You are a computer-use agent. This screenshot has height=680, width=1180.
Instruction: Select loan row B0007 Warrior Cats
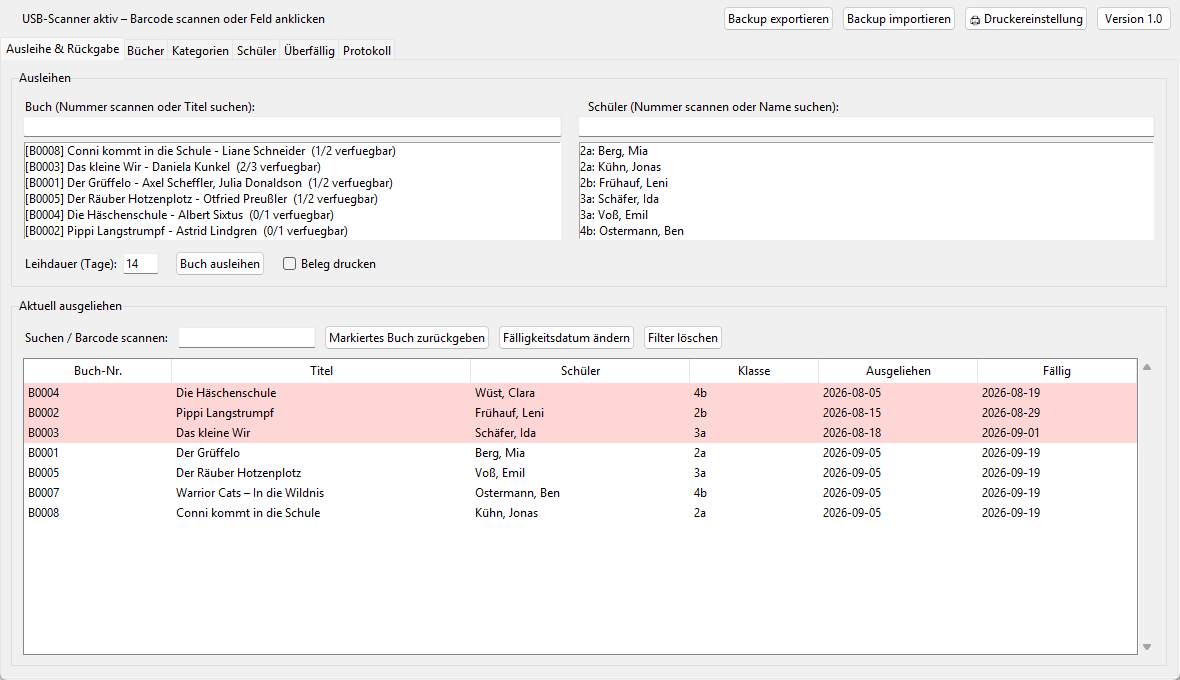[x=580, y=493]
